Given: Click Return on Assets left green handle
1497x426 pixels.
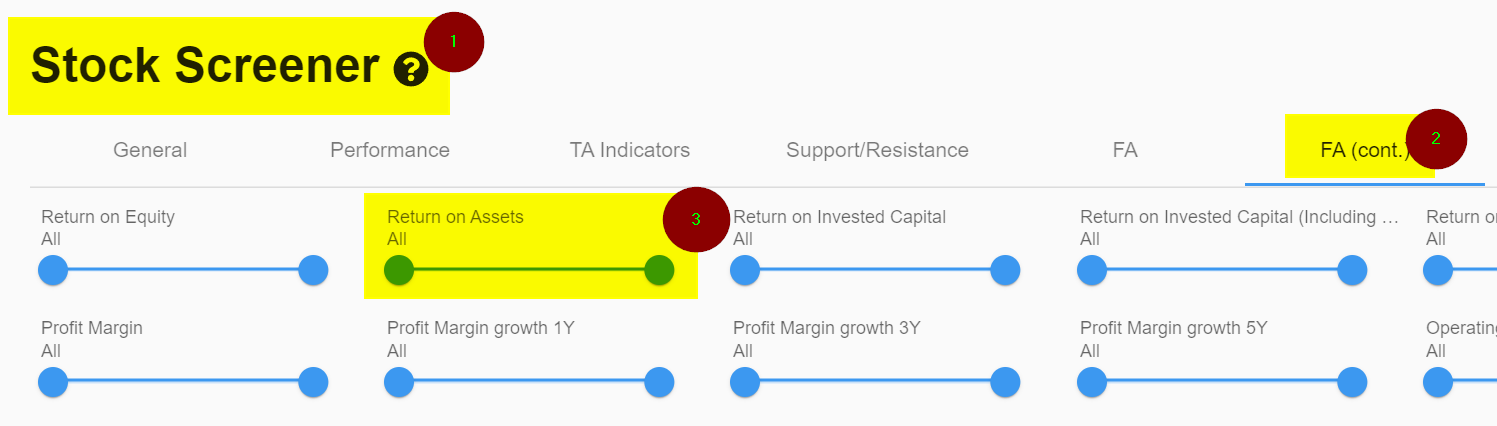Looking at the screenshot, I should [399, 270].
